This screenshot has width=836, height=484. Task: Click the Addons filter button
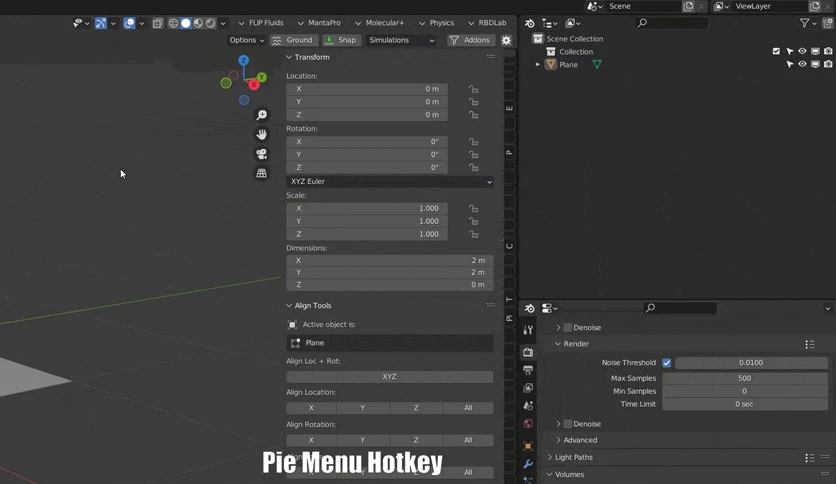pyautogui.click(x=470, y=40)
